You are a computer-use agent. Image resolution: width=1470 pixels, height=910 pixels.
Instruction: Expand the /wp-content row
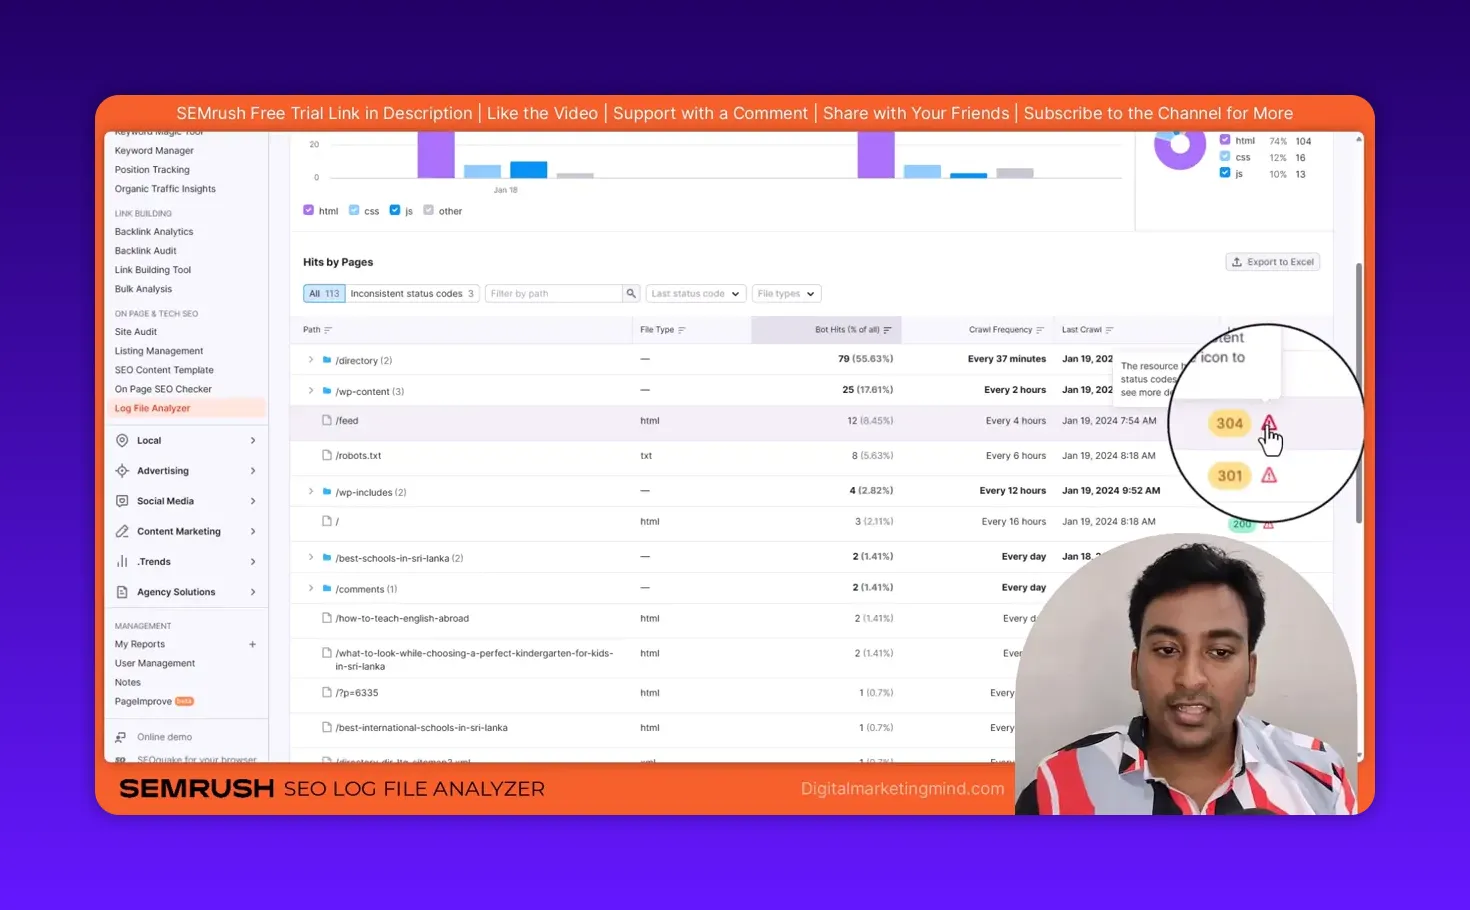coord(310,391)
